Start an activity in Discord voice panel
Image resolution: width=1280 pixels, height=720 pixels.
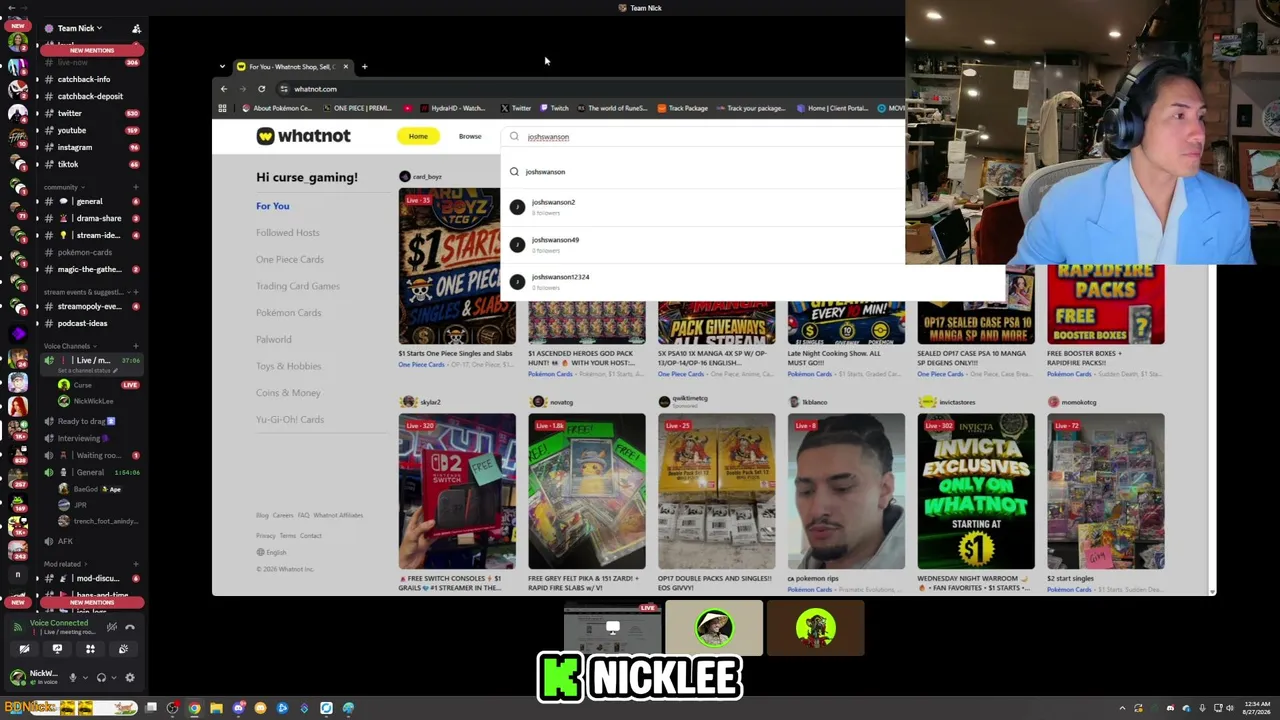(90, 649)
